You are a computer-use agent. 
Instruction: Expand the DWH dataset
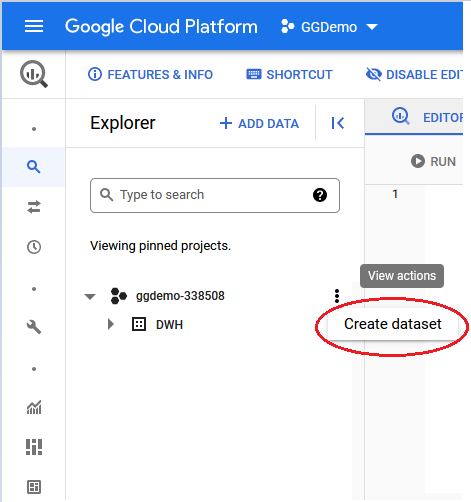111,324
